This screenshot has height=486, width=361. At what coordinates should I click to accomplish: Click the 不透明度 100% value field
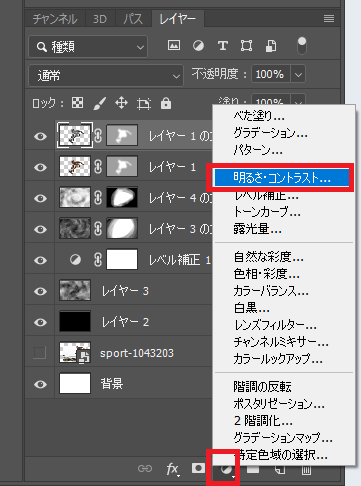click(x=270, y=74)
